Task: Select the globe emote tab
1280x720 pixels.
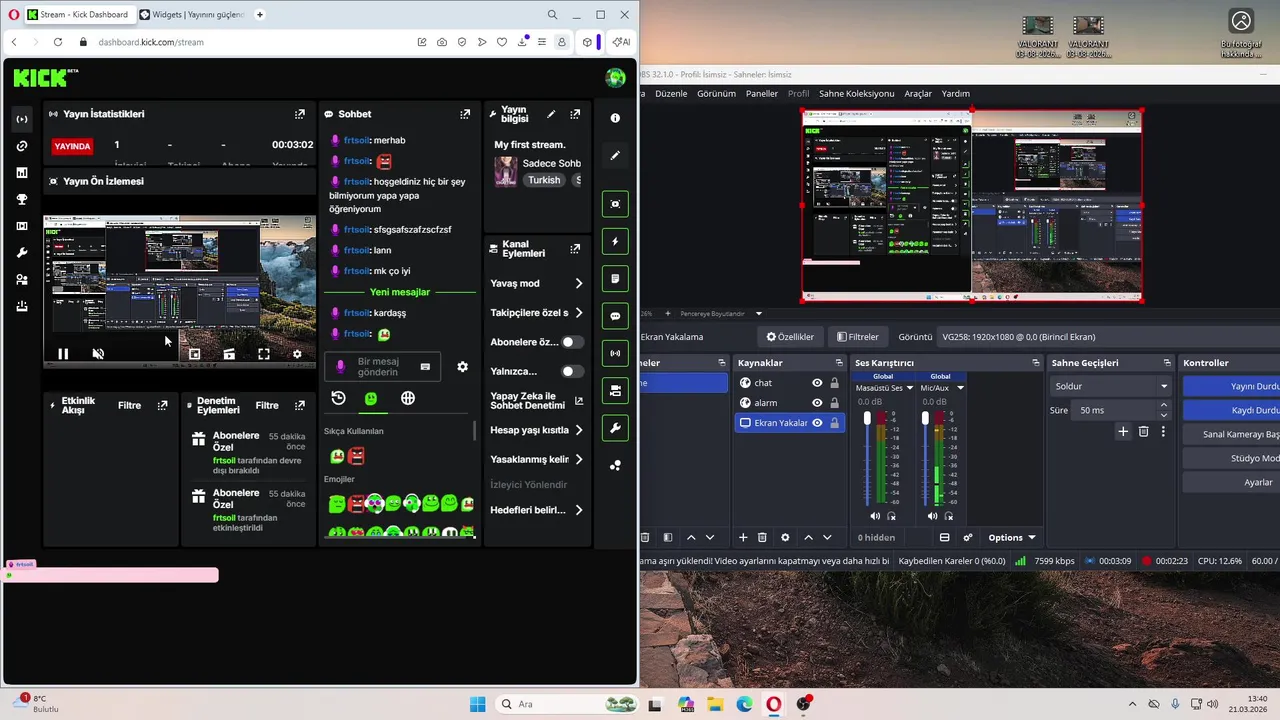Action: [408, 398]
